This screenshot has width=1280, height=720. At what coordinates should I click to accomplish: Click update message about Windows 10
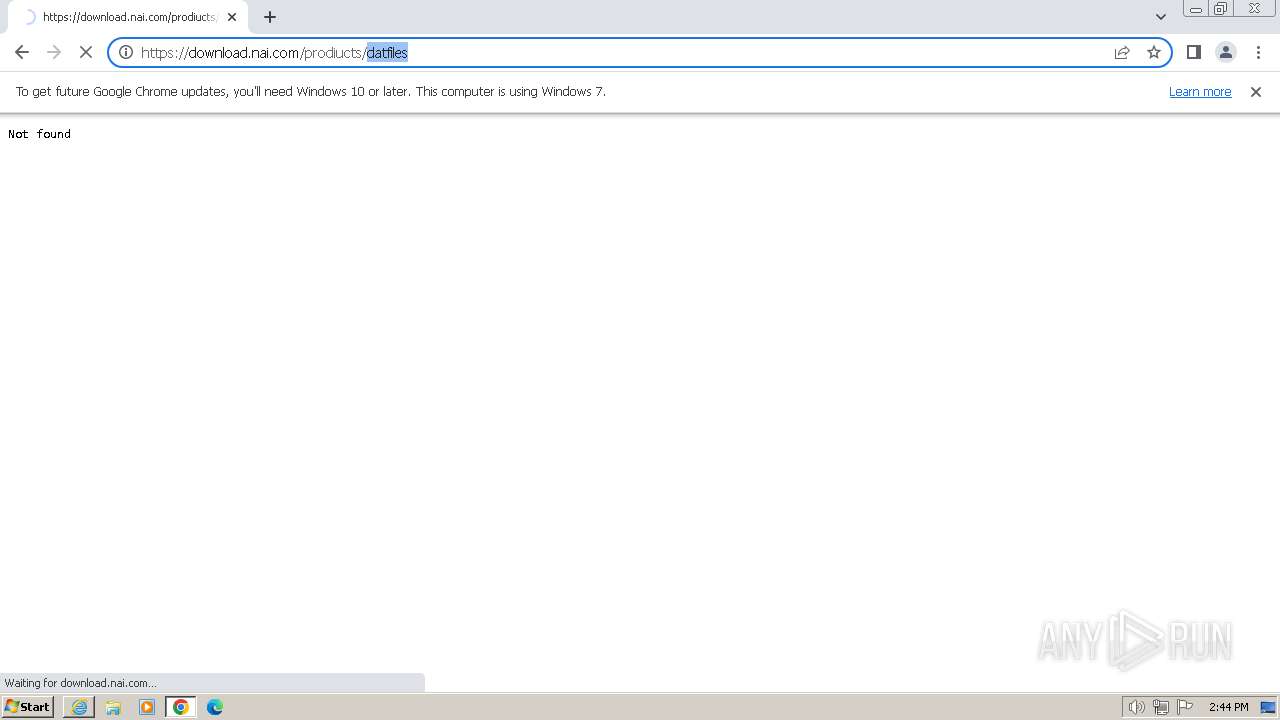311,91
